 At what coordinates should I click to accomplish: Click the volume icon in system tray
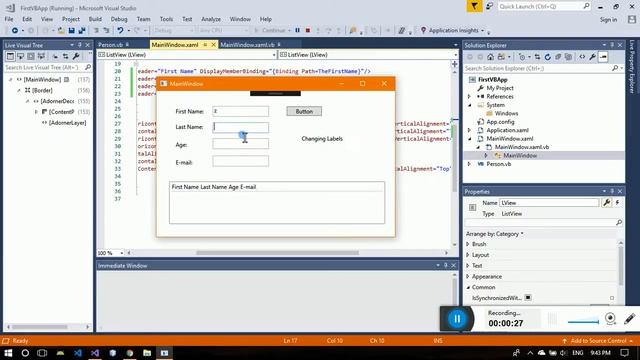[564, 353]
